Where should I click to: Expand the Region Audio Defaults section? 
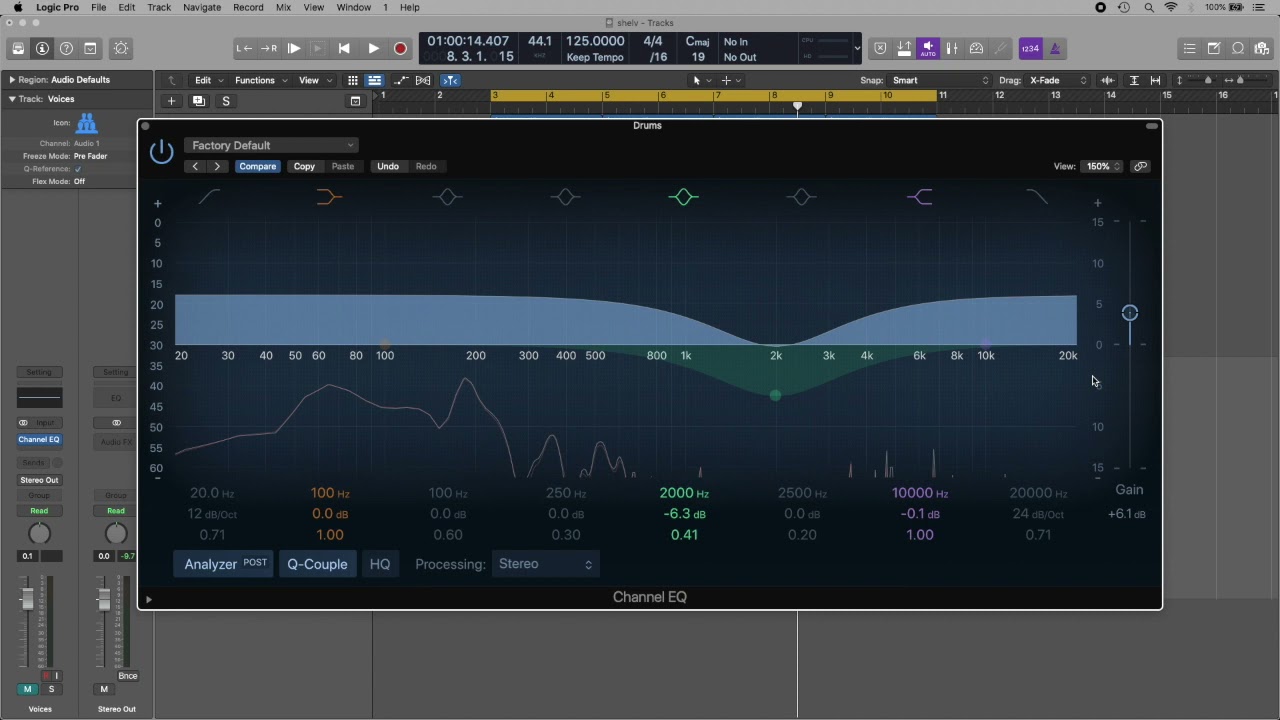12,80
